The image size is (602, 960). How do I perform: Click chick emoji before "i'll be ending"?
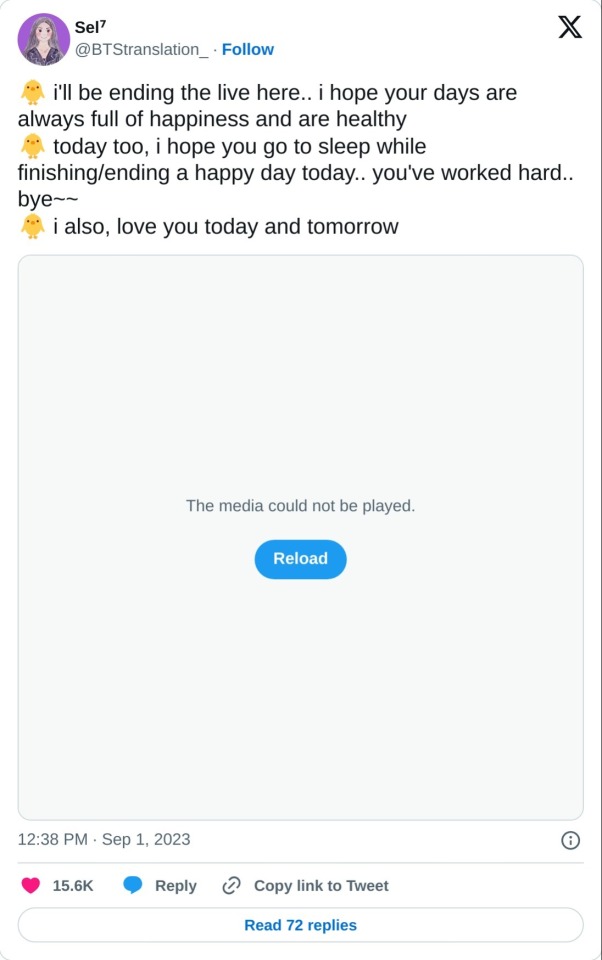coord(32,93)
